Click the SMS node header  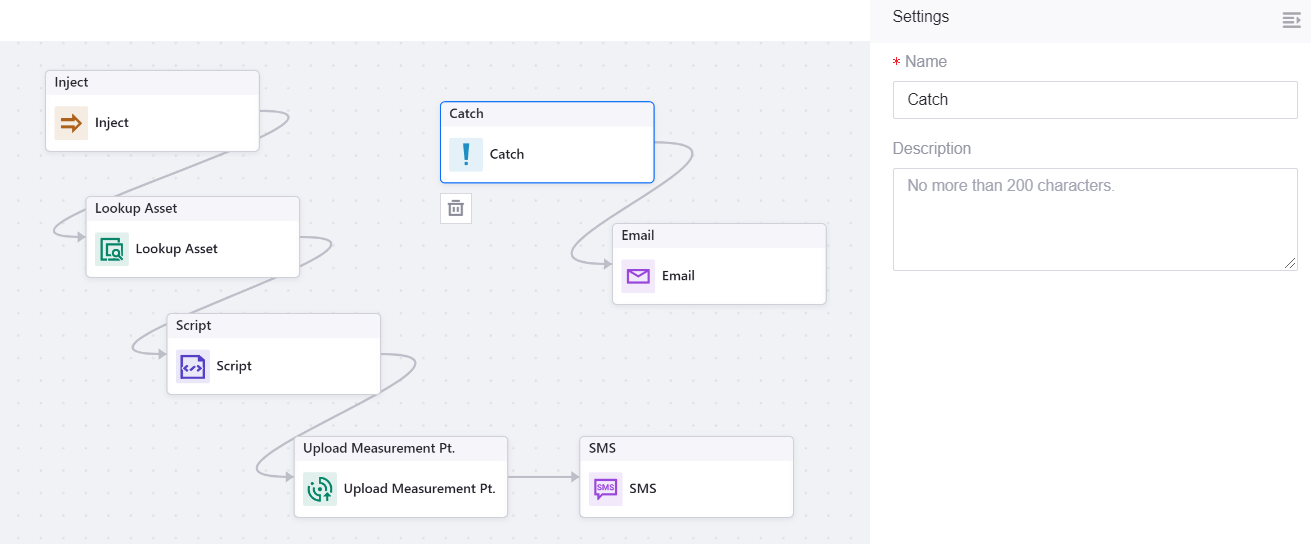(686, 449)
